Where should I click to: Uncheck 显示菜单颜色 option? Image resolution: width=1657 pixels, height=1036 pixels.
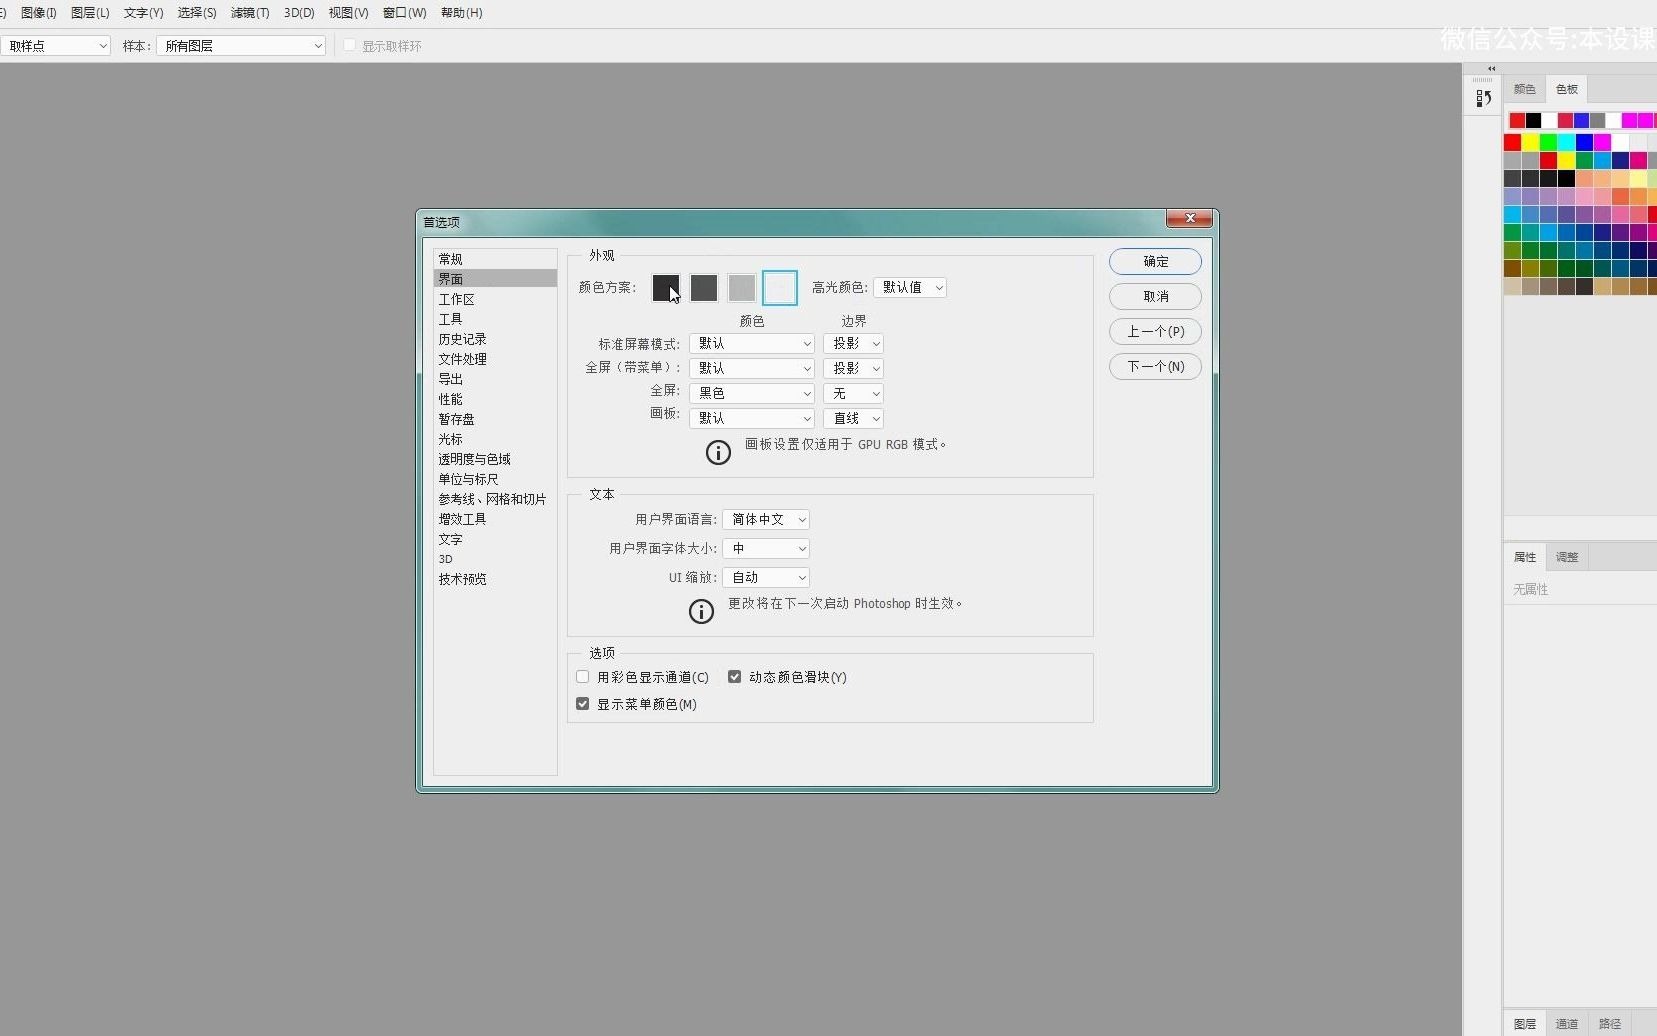click(x=582, y=703)
